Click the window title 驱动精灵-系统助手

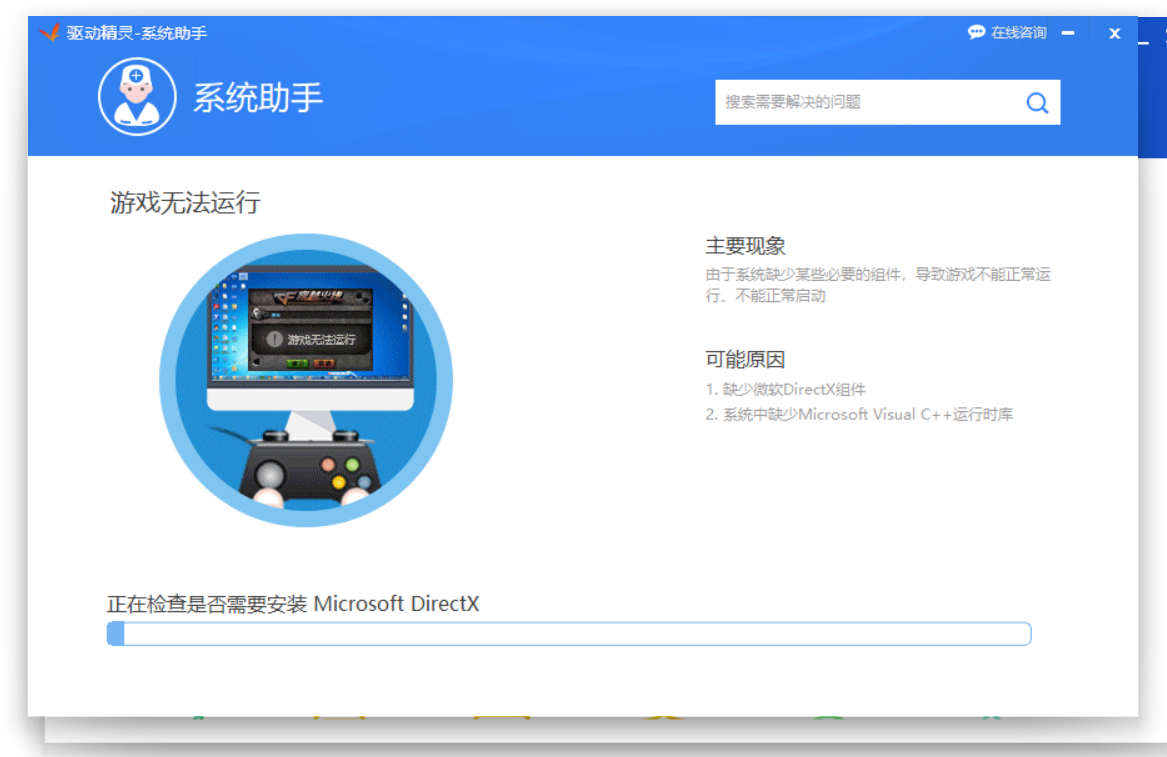tap(137, 33)
